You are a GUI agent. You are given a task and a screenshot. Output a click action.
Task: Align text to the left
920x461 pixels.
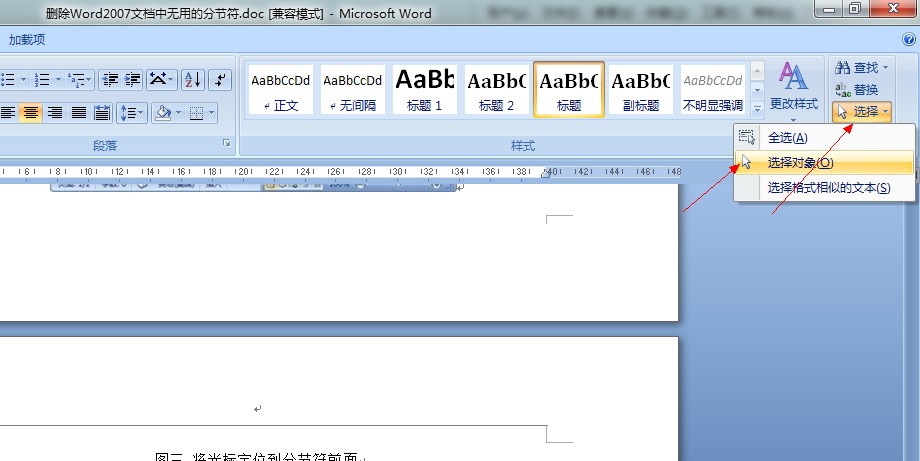click(x=8, y=113)
